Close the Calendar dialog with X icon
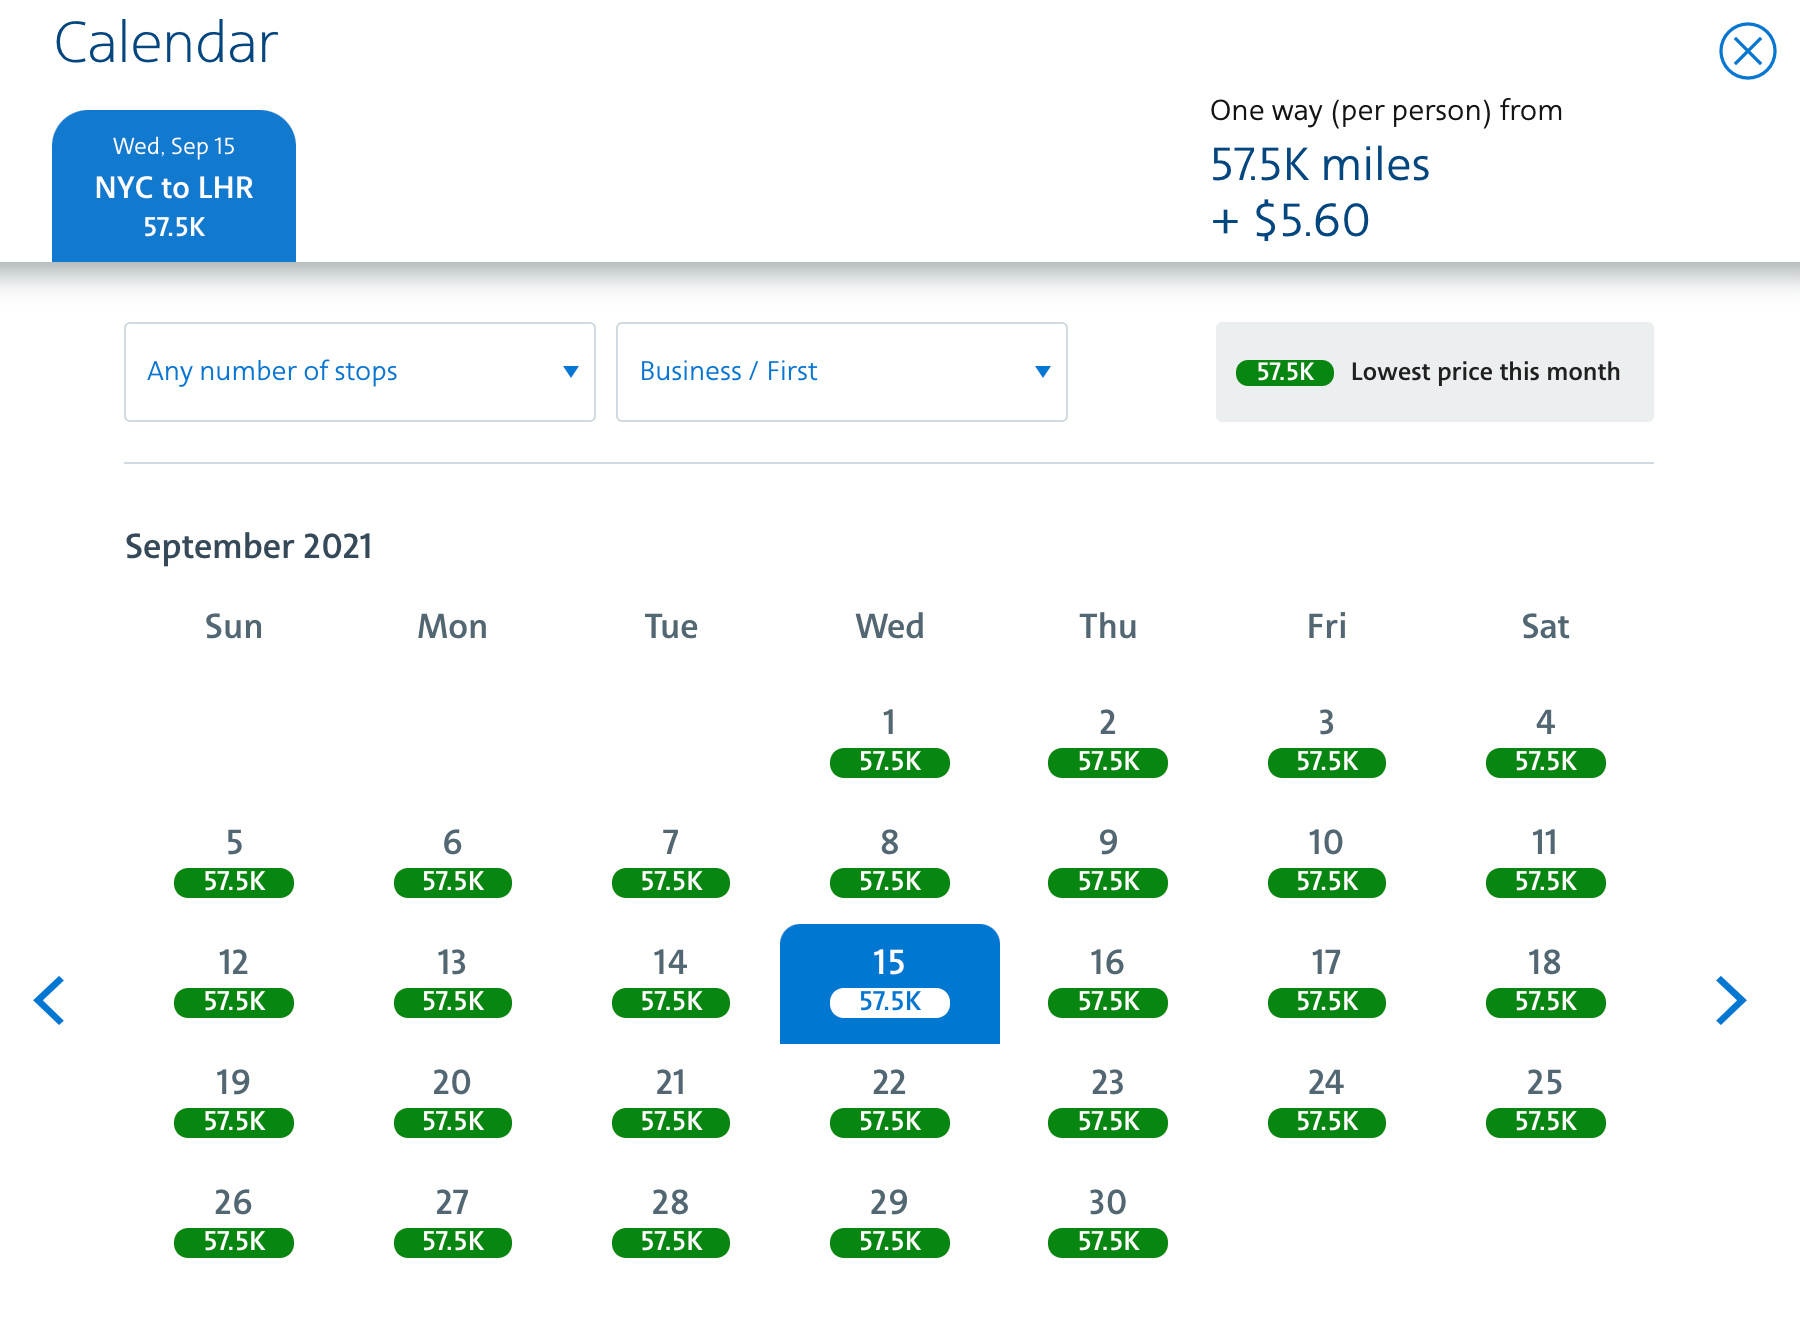Screen dimensions: 1800x1328 (1747, 51)
